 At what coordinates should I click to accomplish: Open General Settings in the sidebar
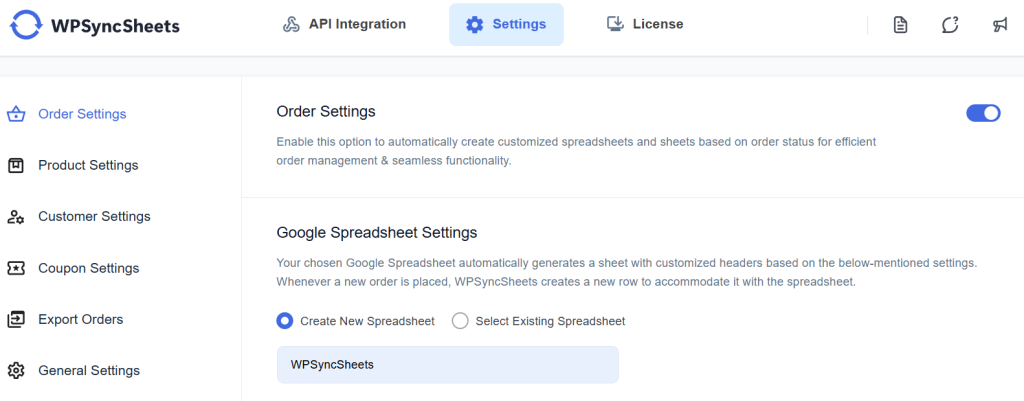coord(89,370)
